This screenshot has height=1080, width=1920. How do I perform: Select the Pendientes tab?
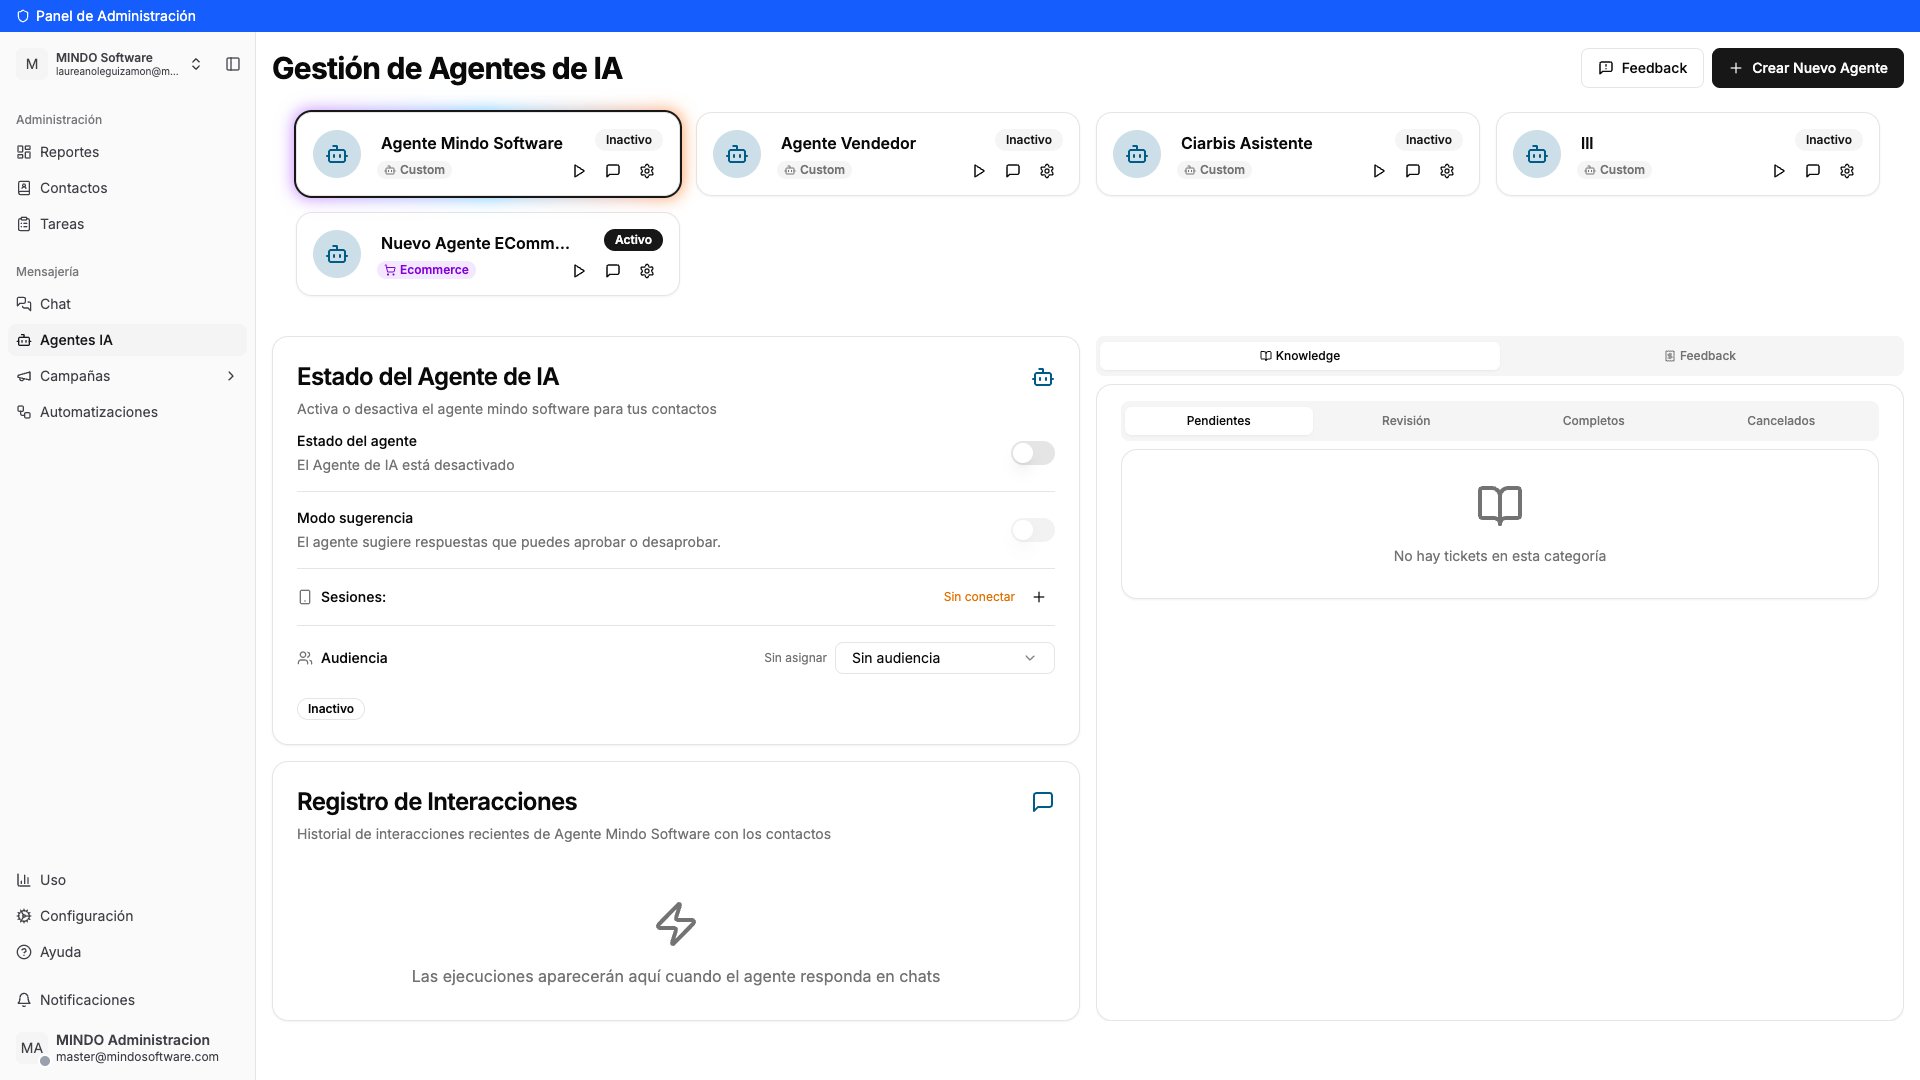(x=1218, y=421)
